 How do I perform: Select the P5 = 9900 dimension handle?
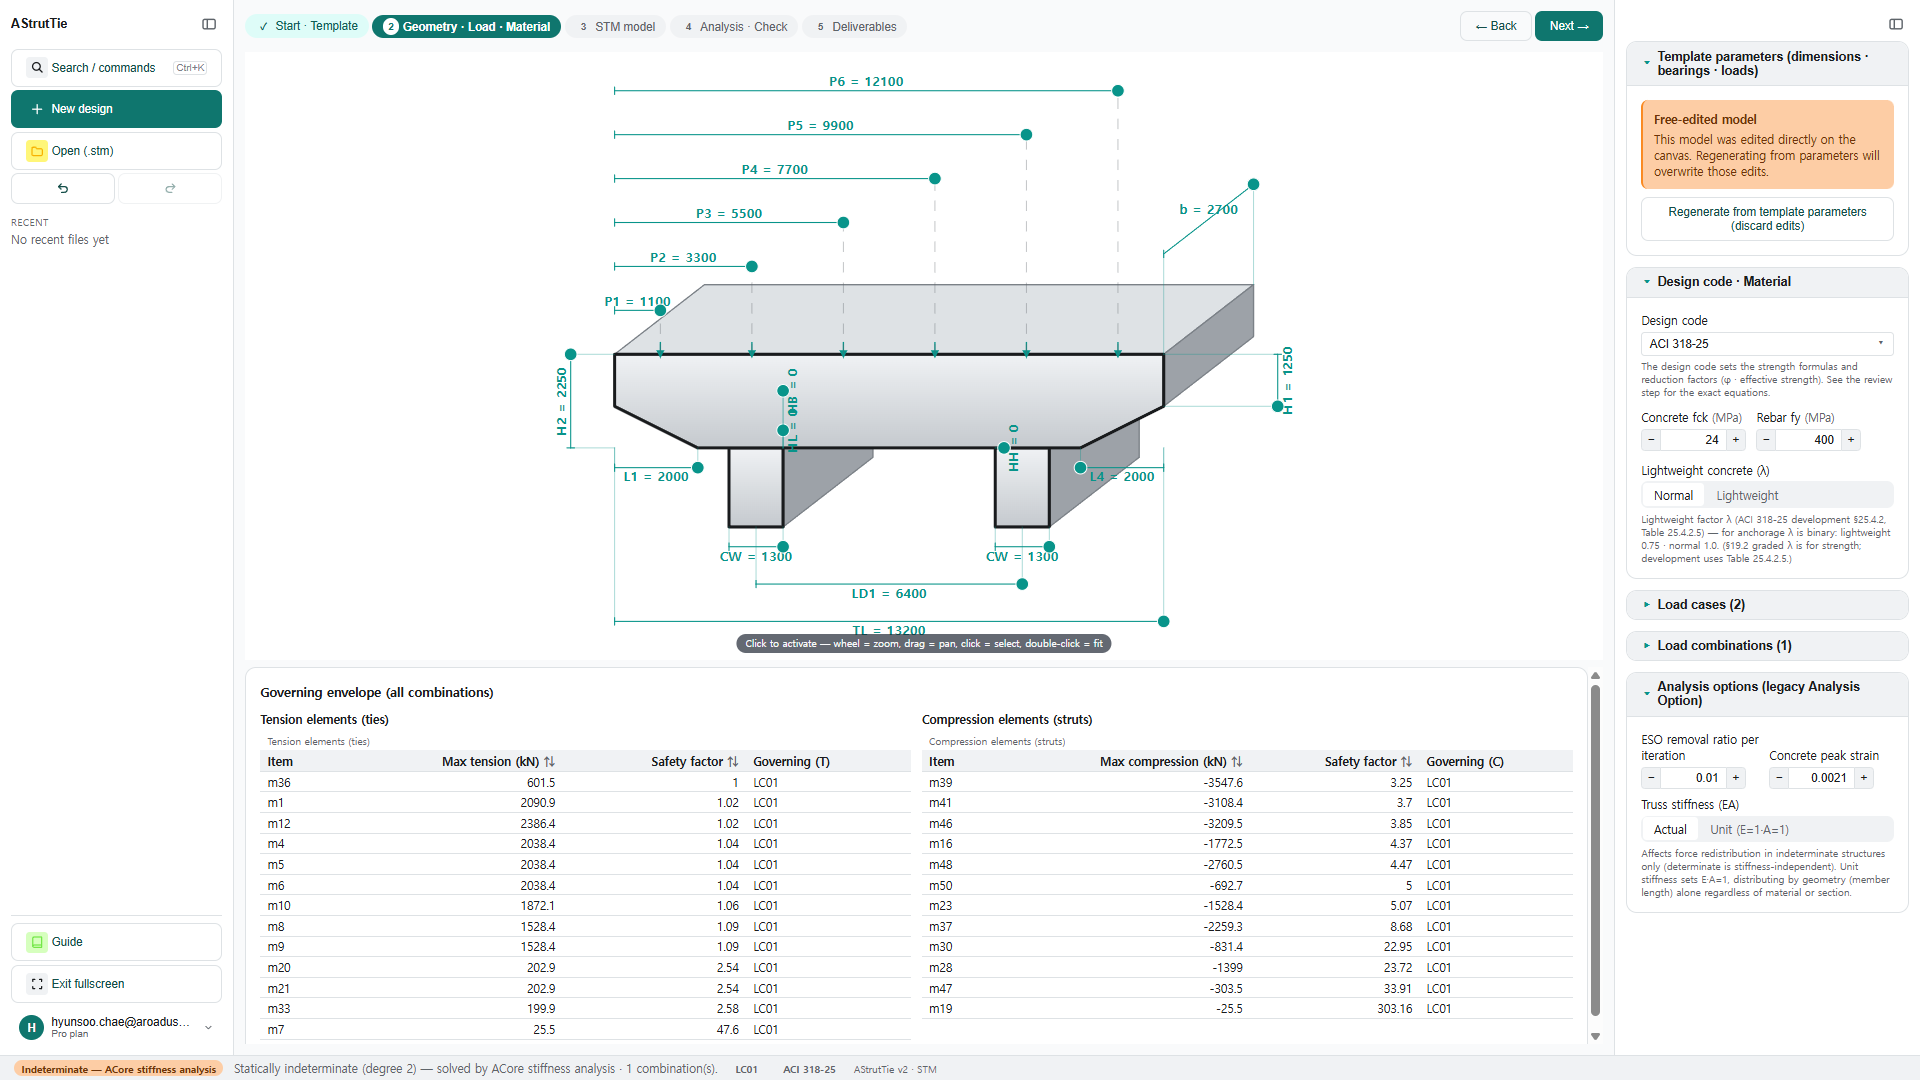[x=1026, y=135]
